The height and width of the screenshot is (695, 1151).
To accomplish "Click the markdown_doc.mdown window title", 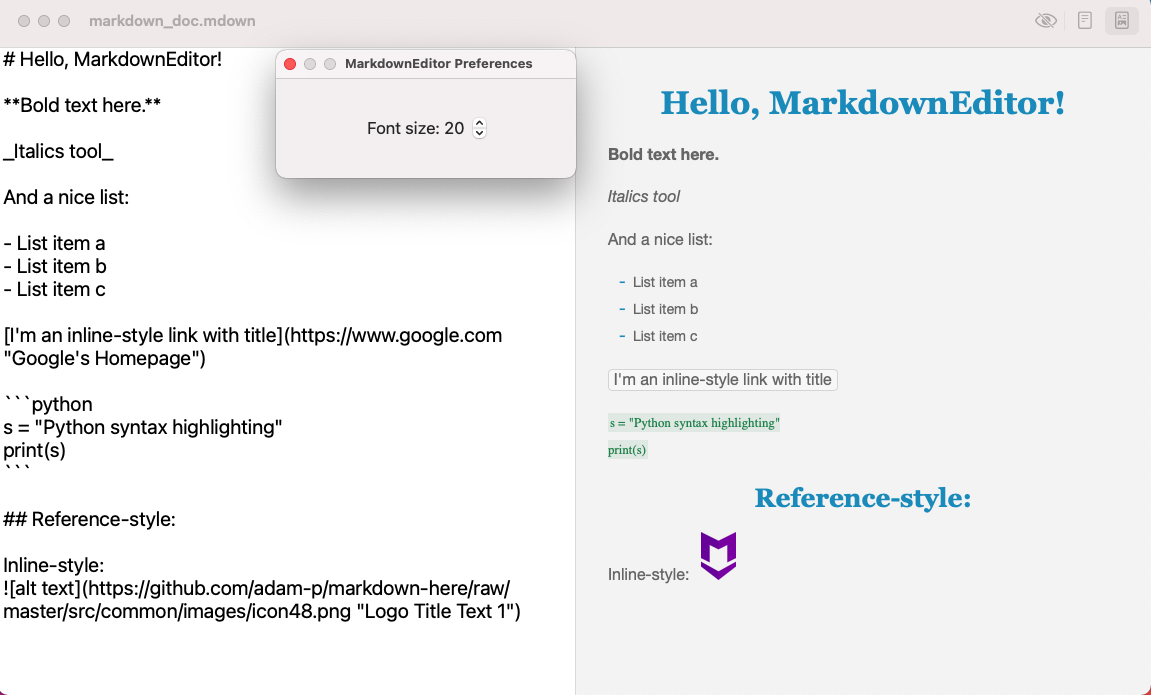I will coord(173,21).
